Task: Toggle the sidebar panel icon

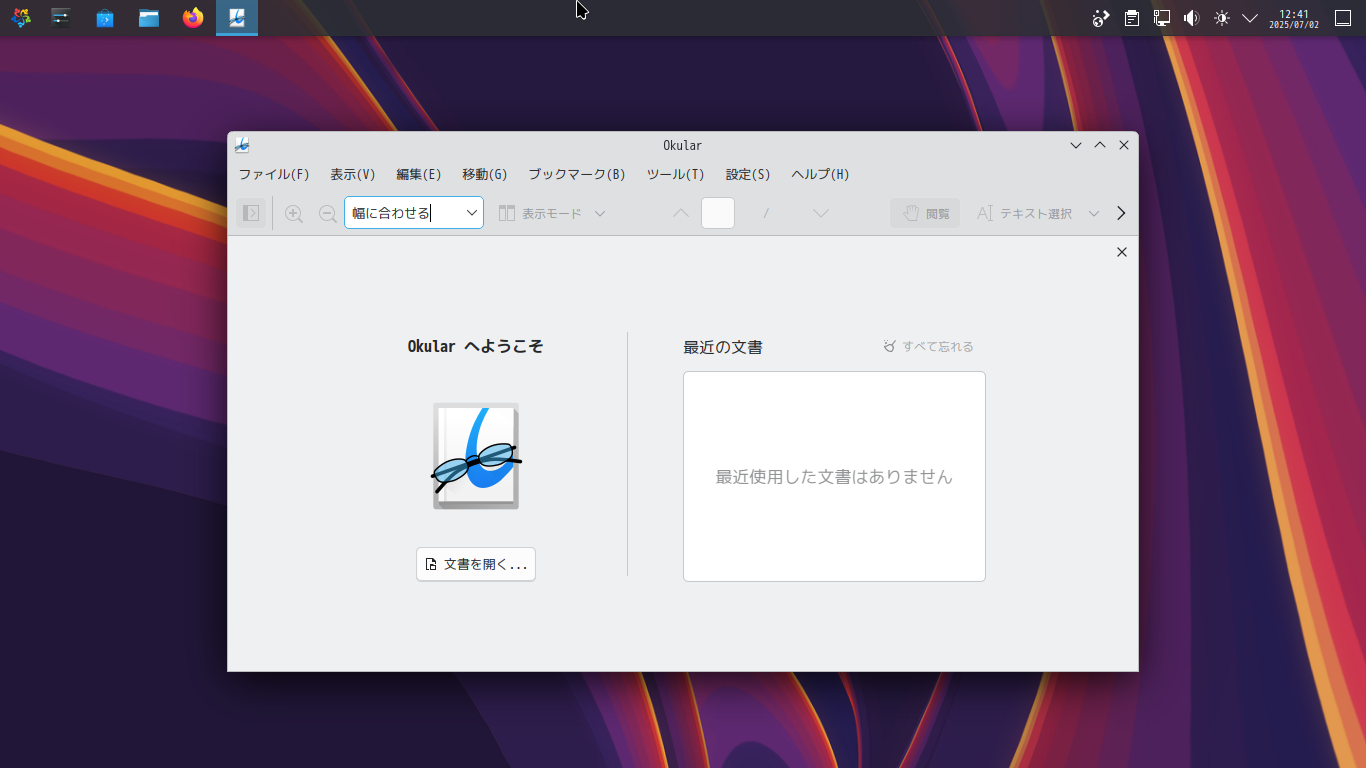Action: [x=251, y=213]
